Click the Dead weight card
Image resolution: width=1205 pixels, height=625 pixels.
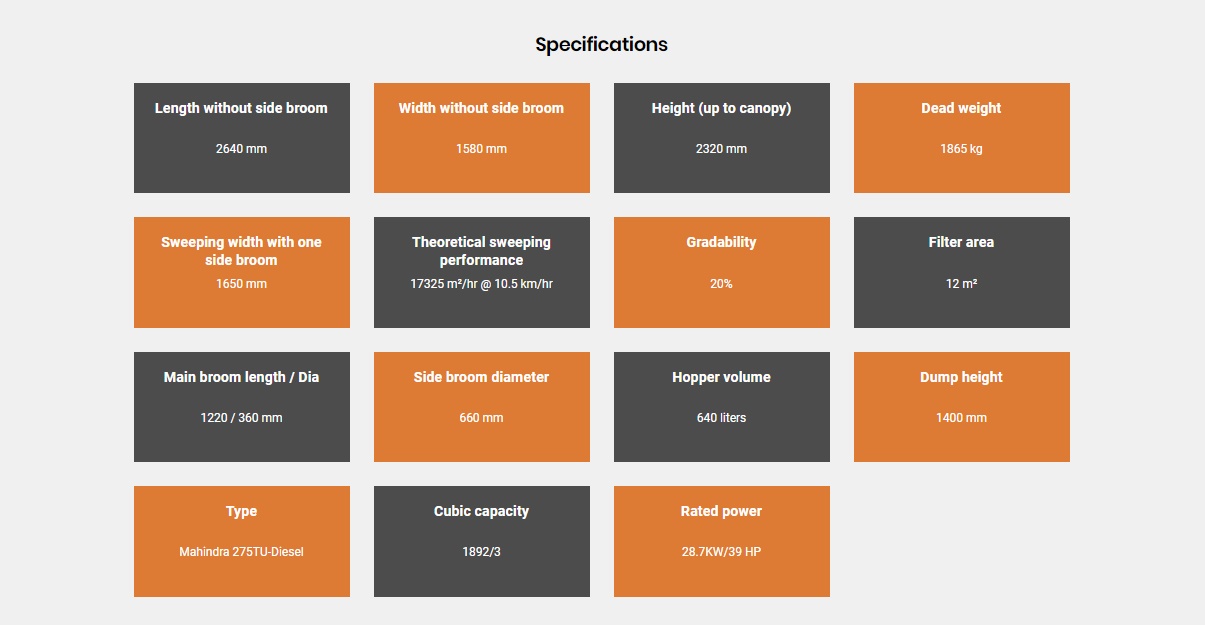(962, 138)
